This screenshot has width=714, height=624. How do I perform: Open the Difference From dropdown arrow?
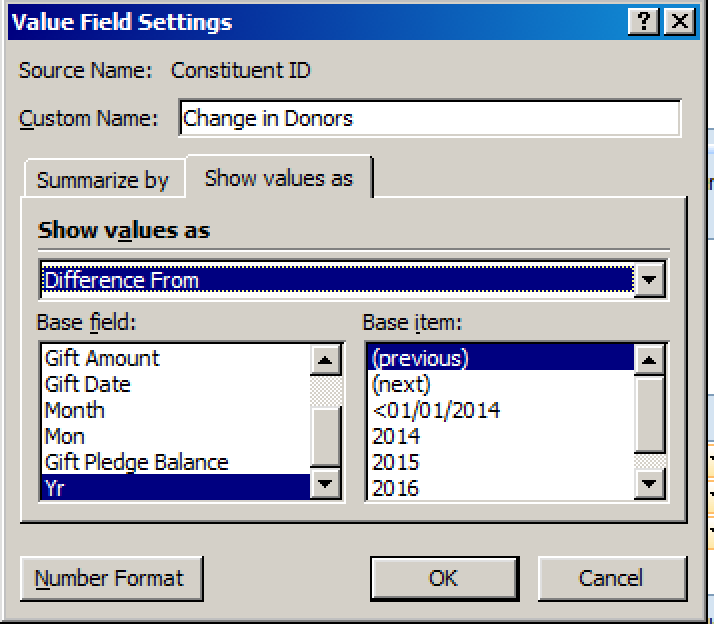point(649,279)
